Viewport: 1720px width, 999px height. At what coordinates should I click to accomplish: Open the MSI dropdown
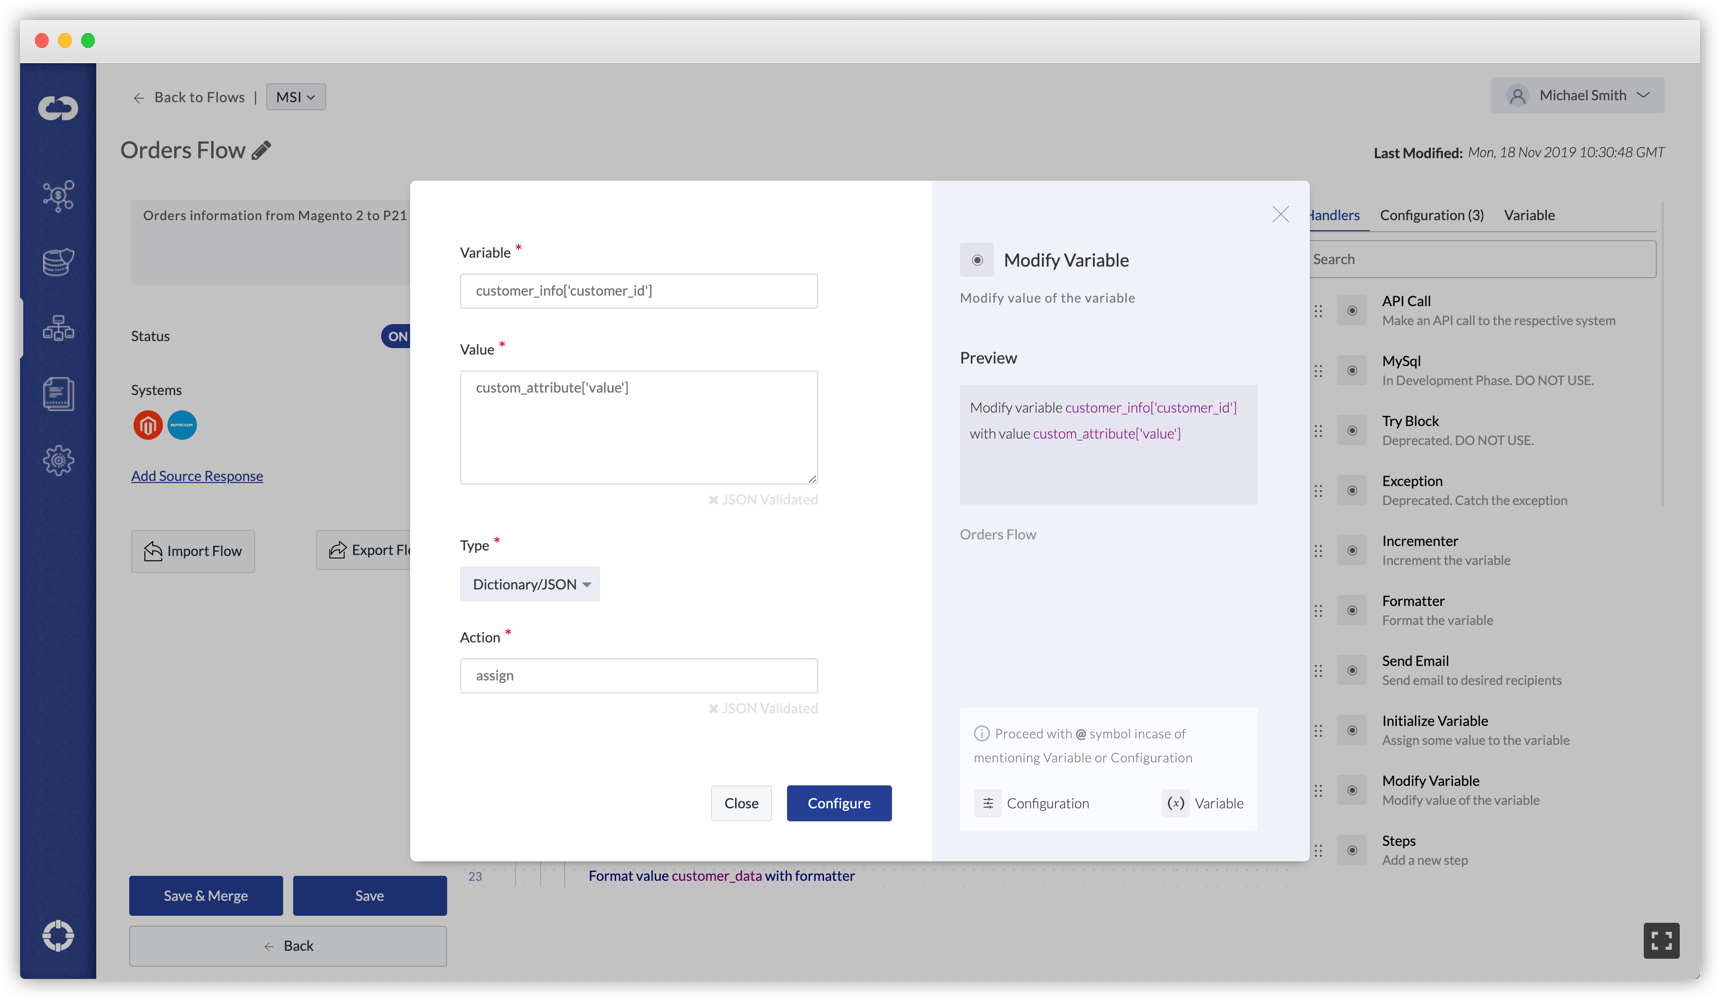pyautogui.click(x=296, y=97)
